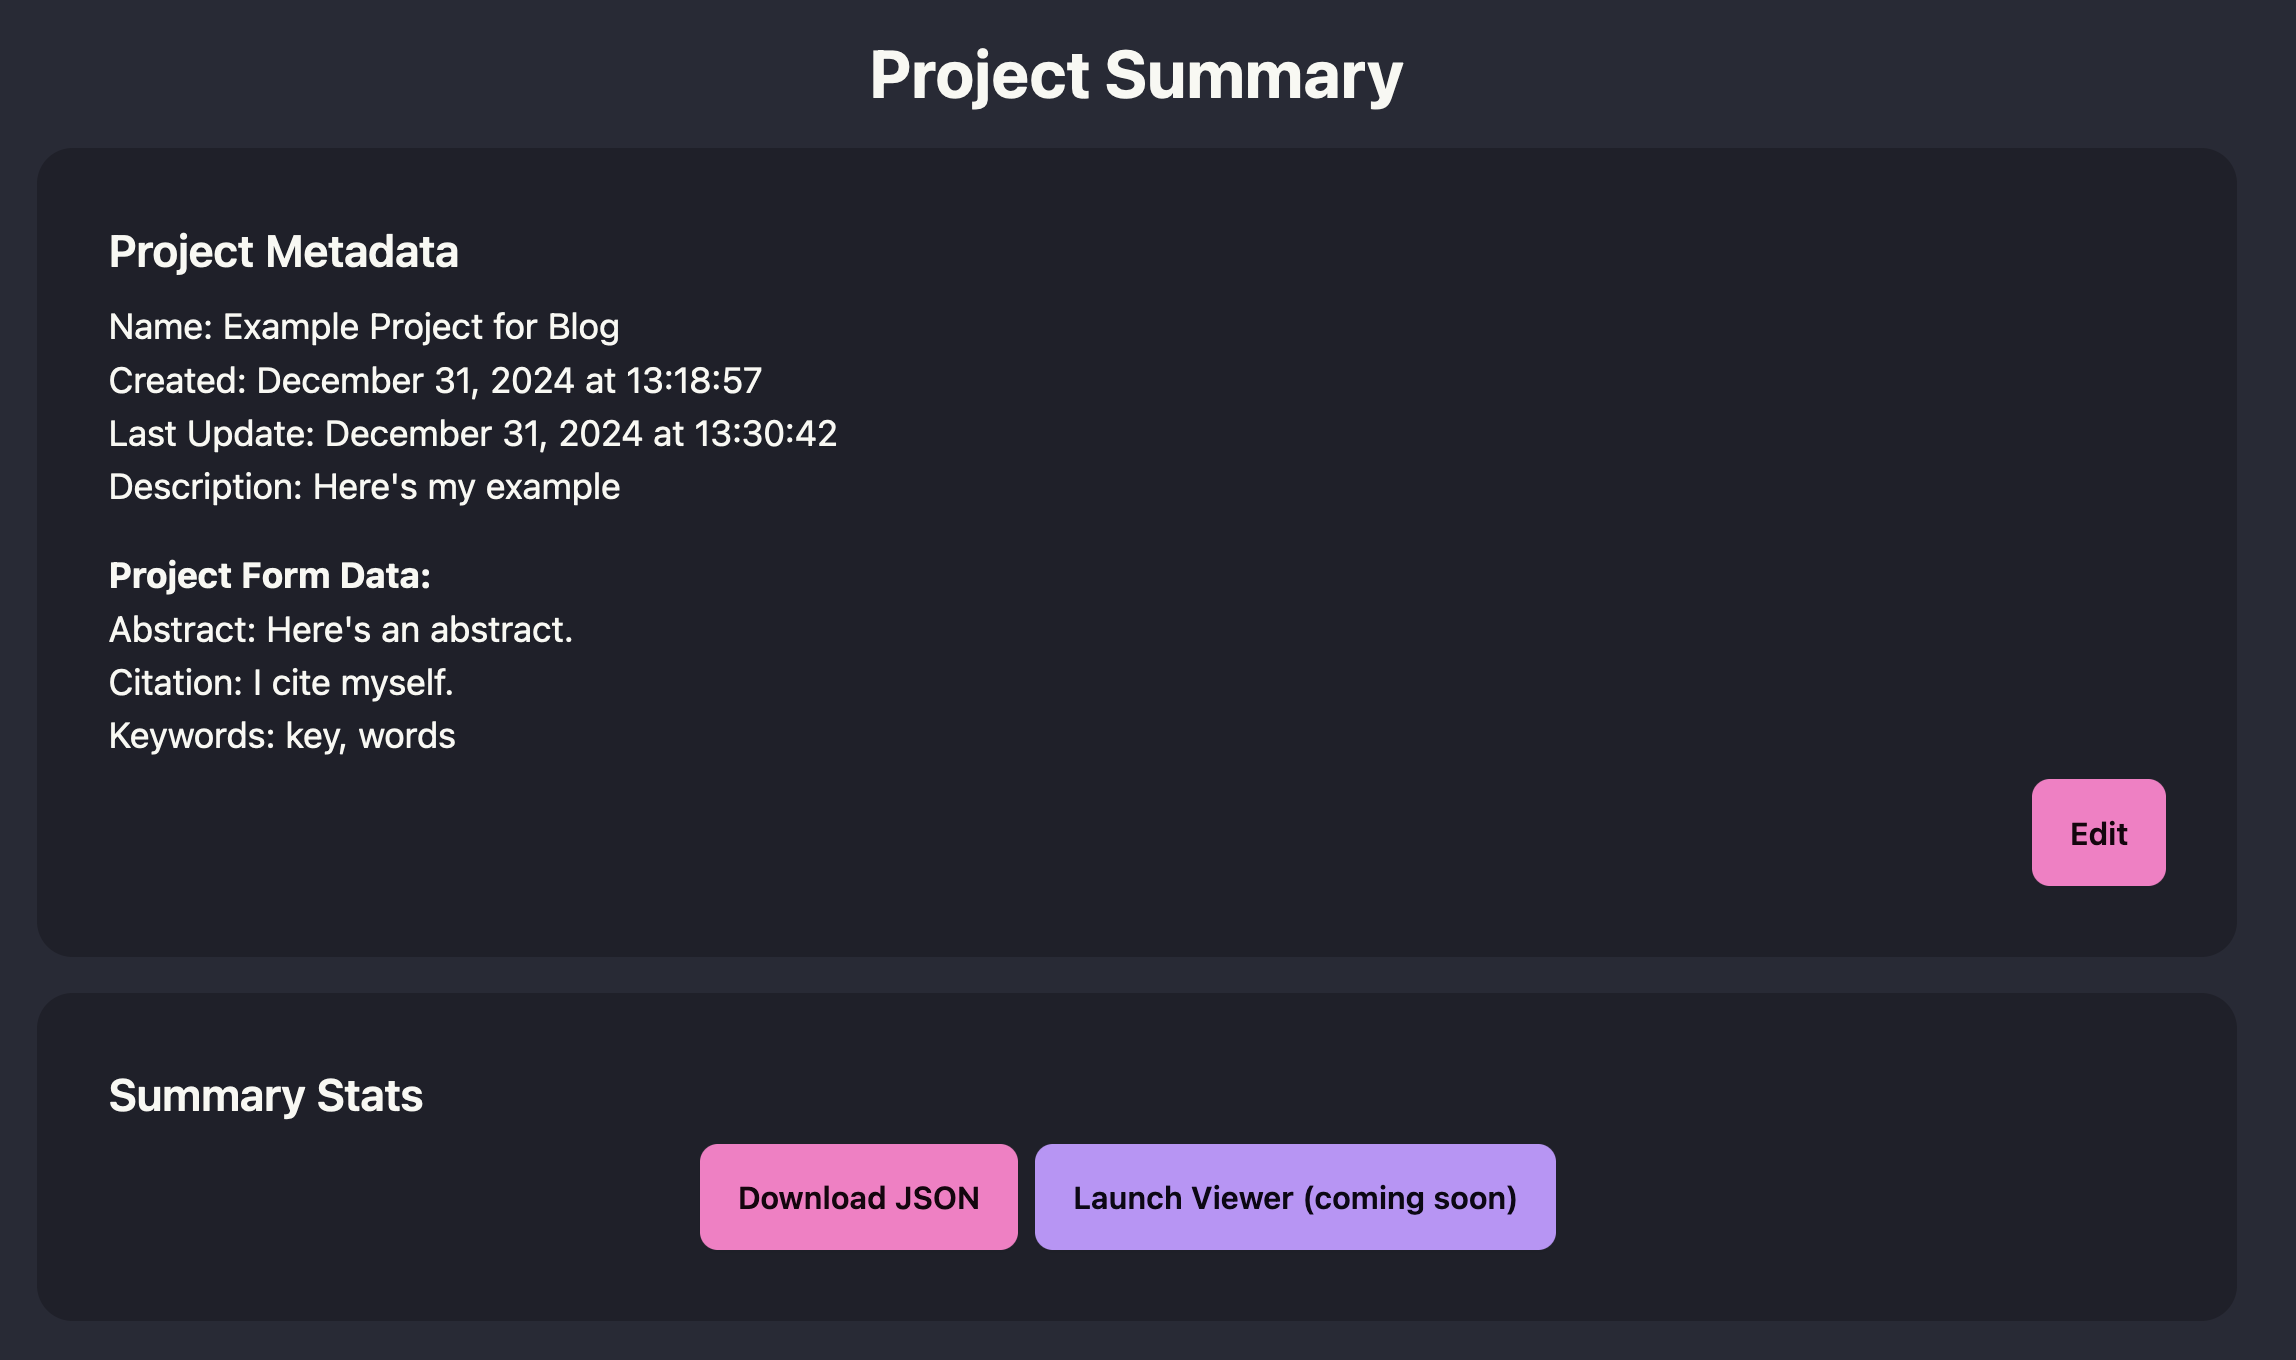Click the "Created:" field label

point(177,381)
